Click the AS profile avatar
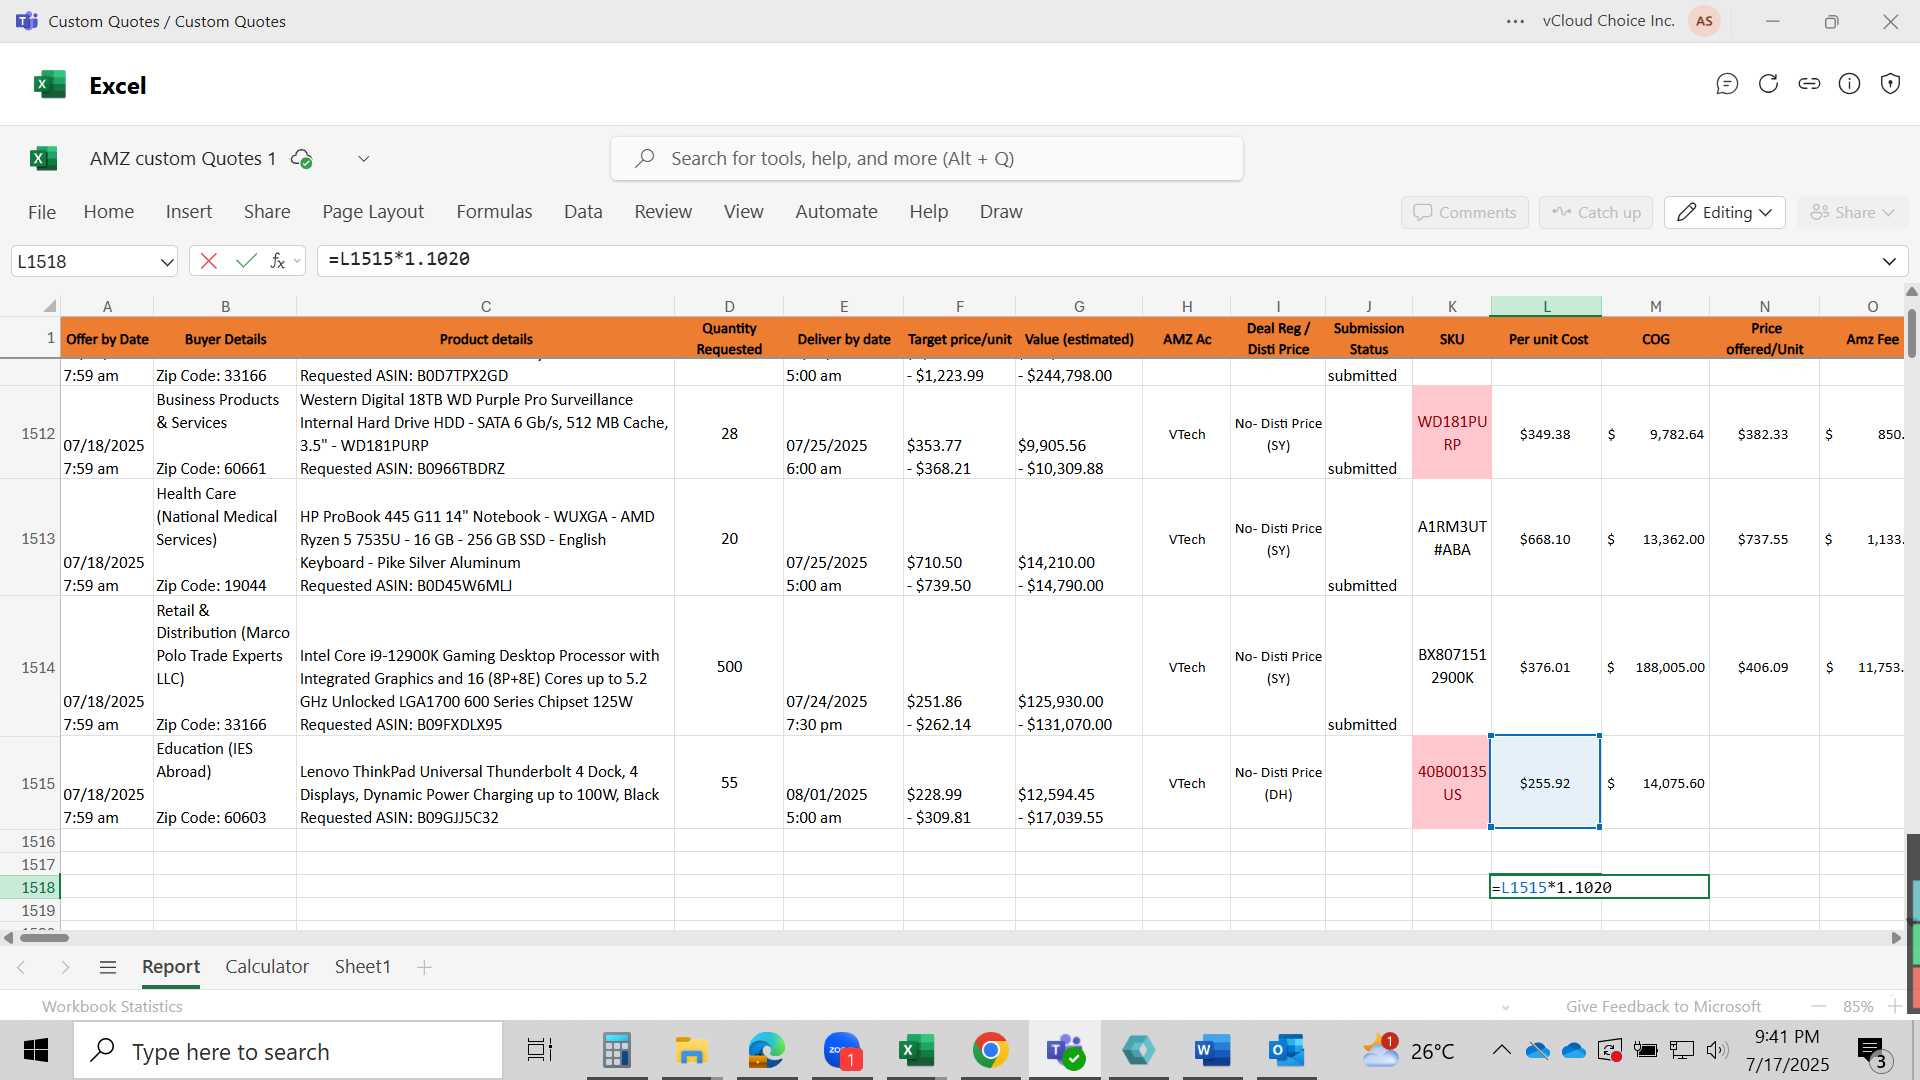Image resolution: width=1920 pixels, height=1080 pixels. pos(1704,21)
